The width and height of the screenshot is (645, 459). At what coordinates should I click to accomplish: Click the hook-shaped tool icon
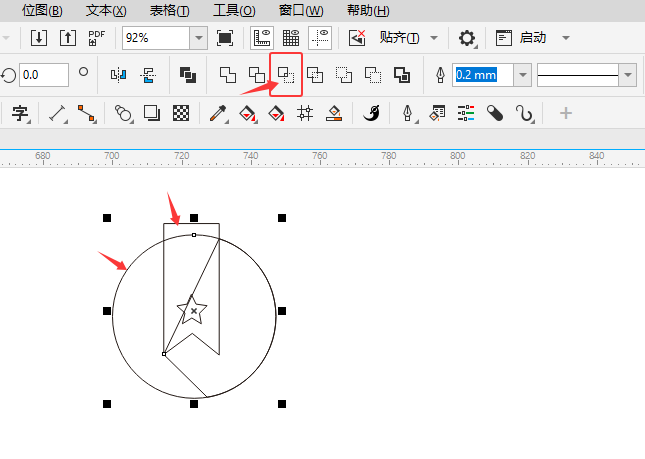[524, 113]
